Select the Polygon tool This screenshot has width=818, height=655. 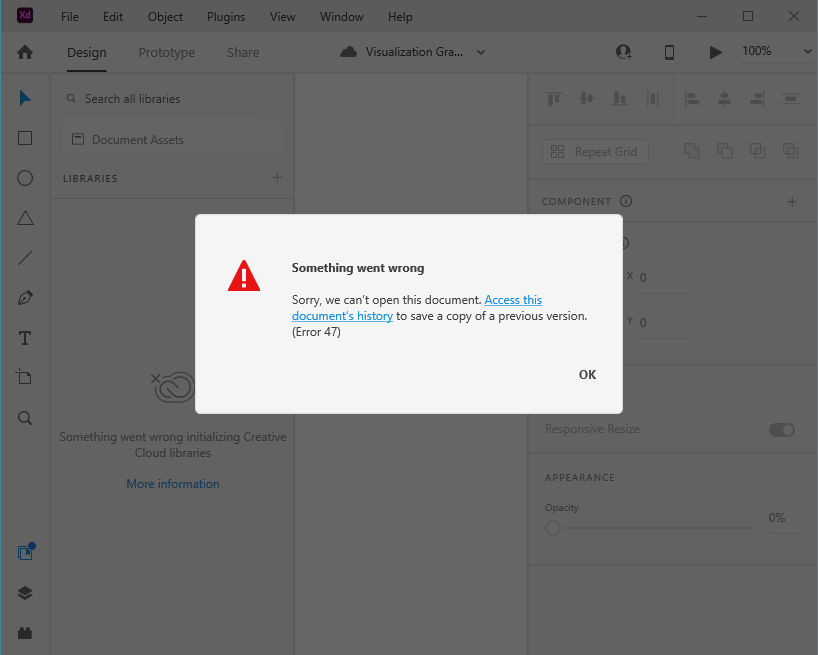pos(24,218)
